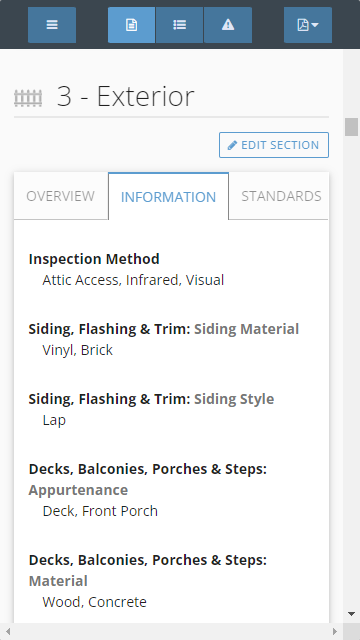Click the Inspection Method label
360x640 pixels.
[x=94, y=259]
